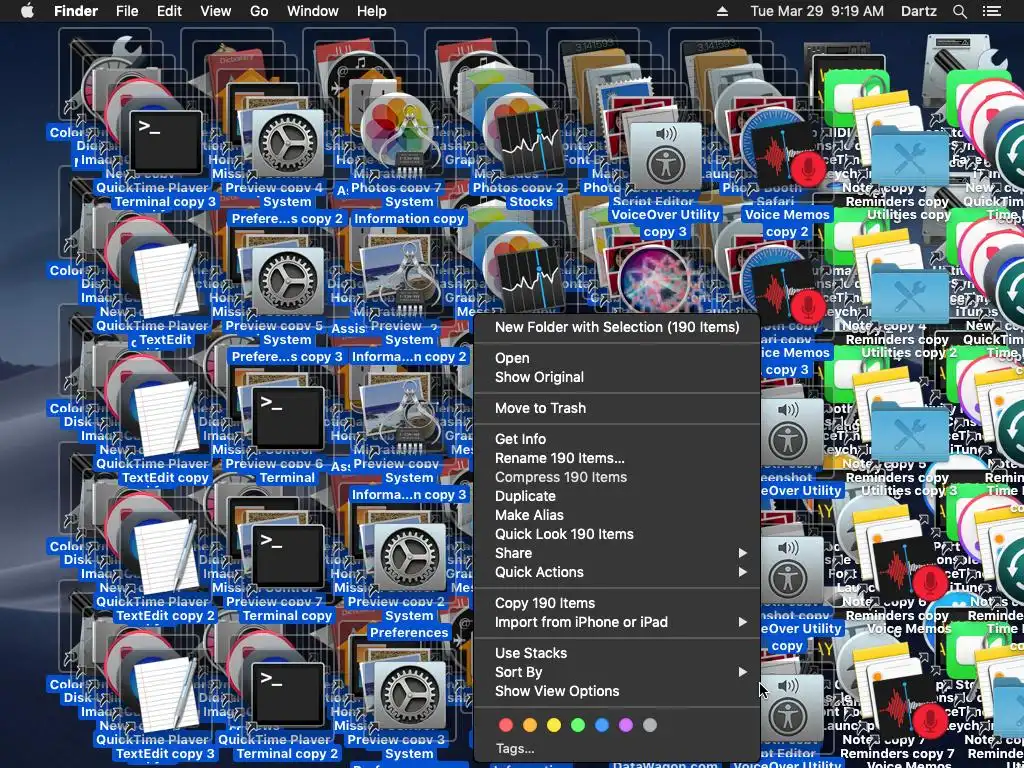Choose Get Info in the context menu
The height and width of the screenshot is (768, 1024).
coord(617,440)
